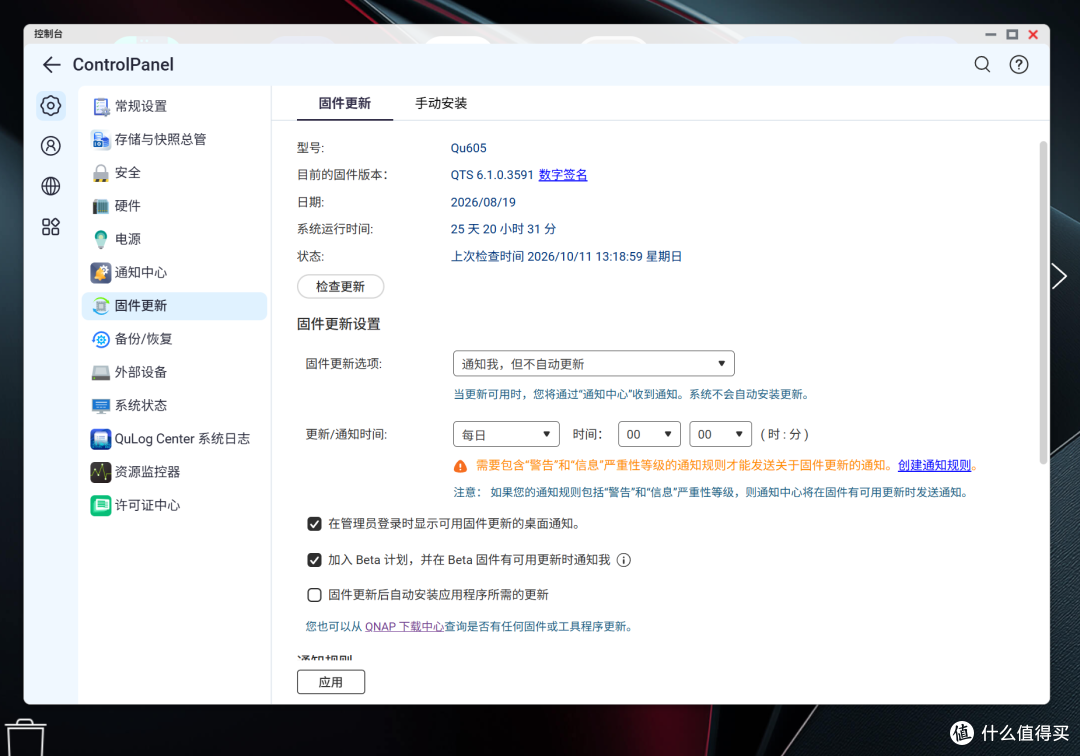
Task: Click the 电源 light bulb icon
Action: click(x=101, y=239)
